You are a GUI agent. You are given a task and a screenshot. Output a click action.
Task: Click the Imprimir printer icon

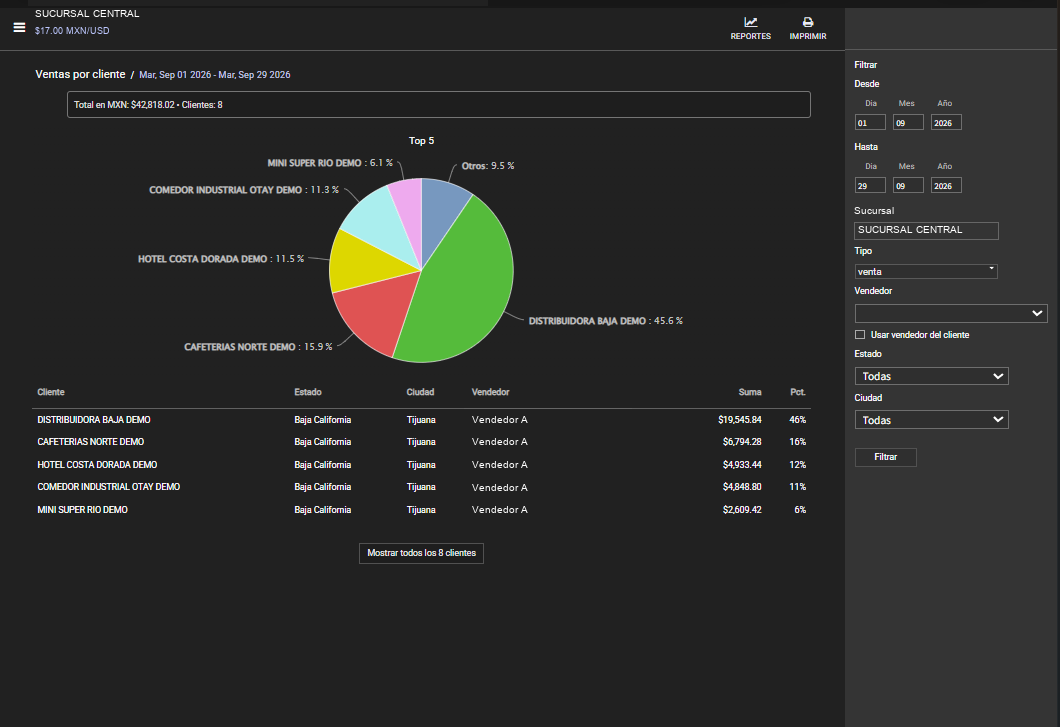tap(808, 22)
